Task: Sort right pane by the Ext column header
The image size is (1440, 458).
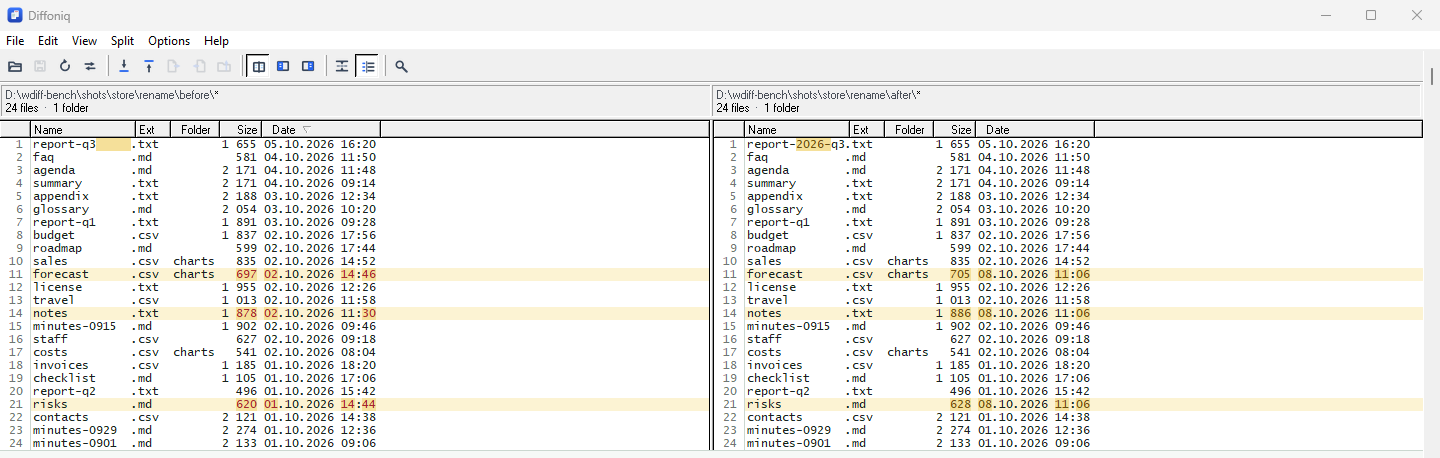Action: pyautogui.click(x=867, y=129)
